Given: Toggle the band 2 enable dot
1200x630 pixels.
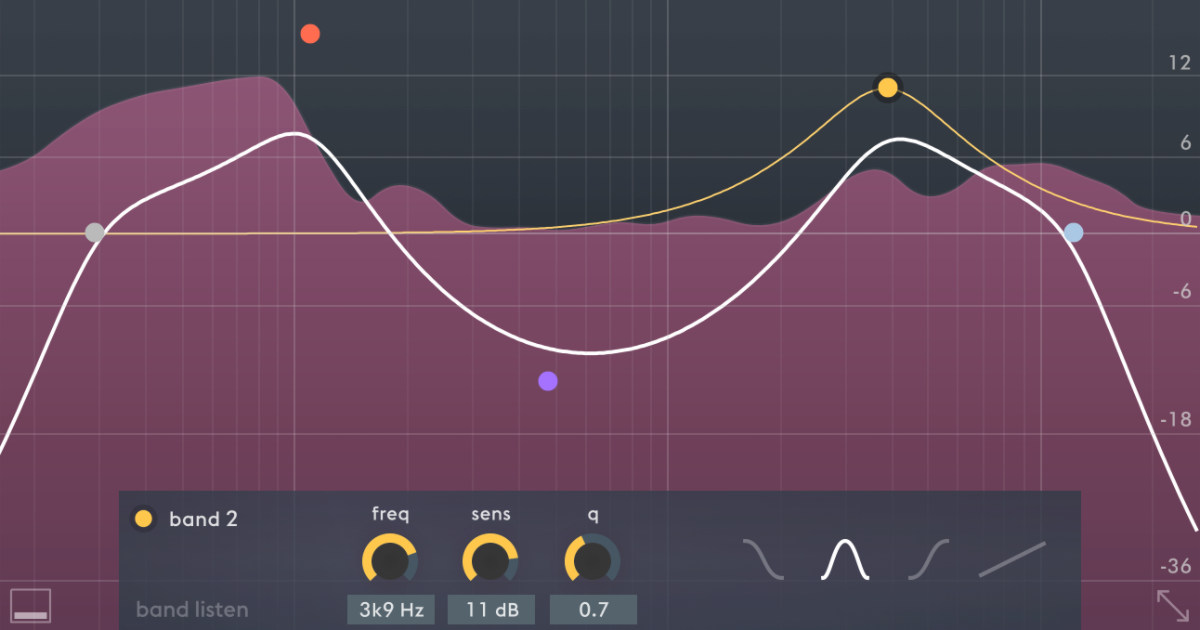Looking at the screenshot, I should point(144,519).
